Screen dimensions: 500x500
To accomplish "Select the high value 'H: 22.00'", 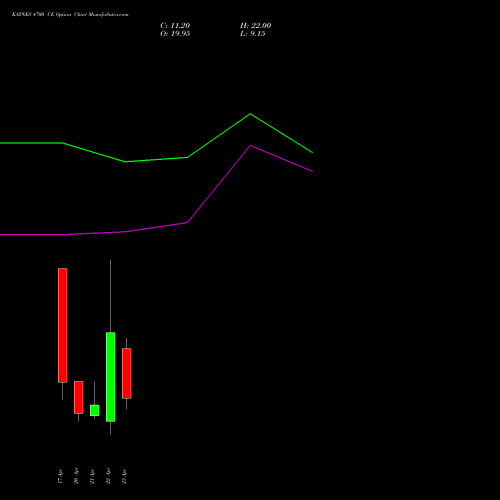I will tap(255, 26).
